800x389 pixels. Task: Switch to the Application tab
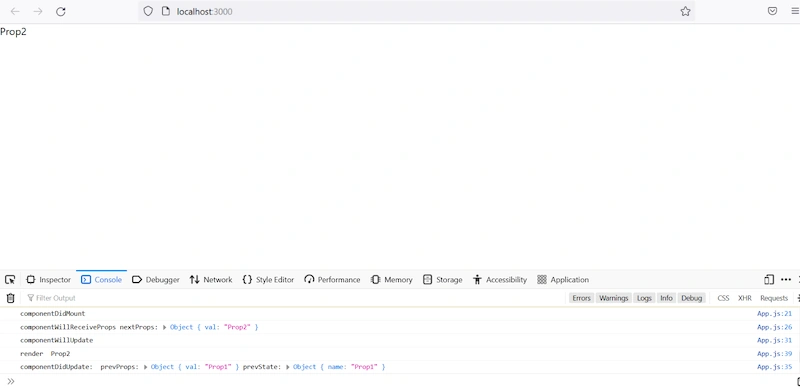pyautogui.click(x=563, y=280)
